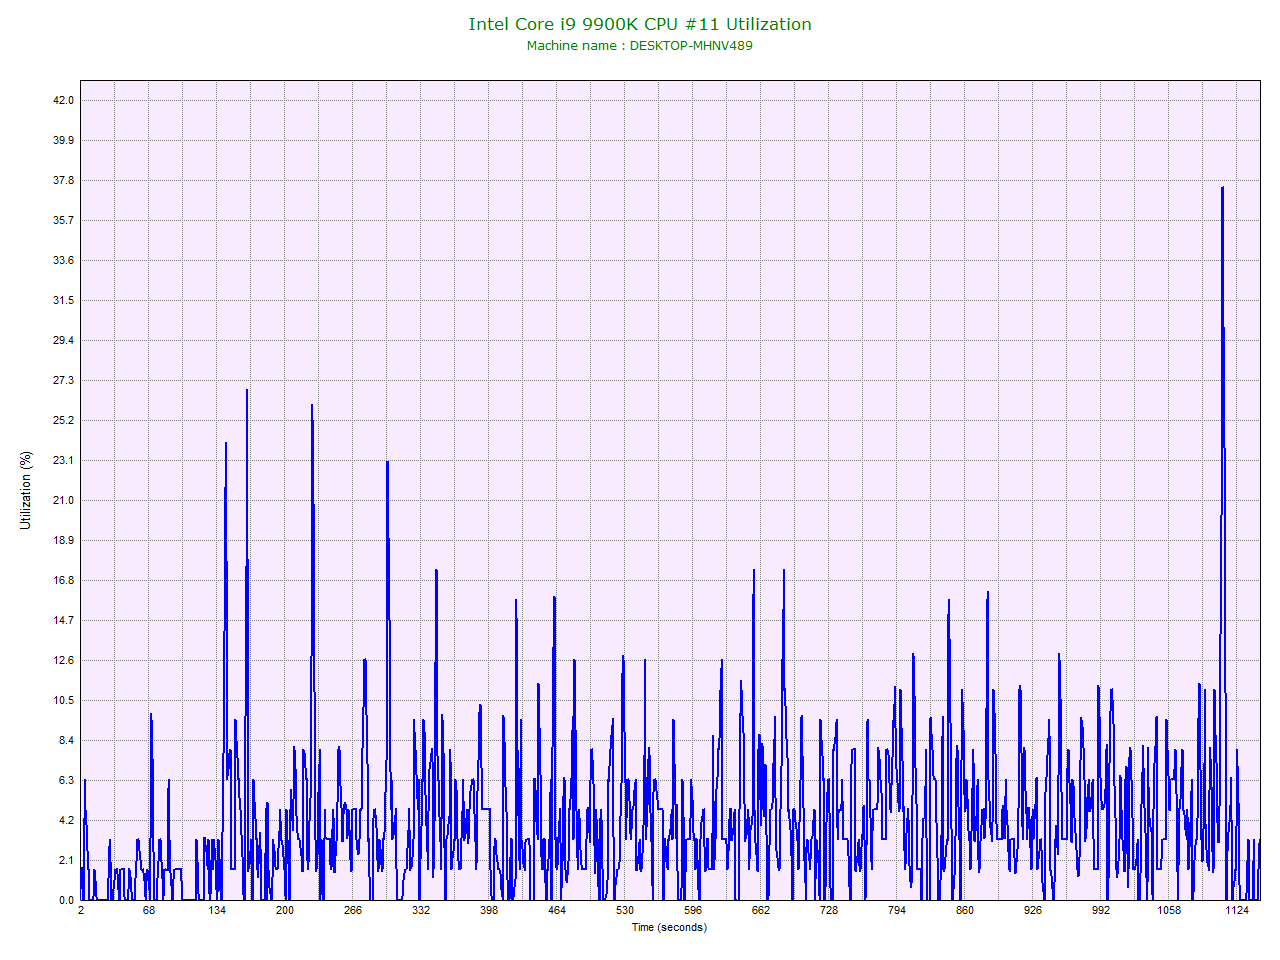This screenshot has width=1280, height=960.
Task: Pick the 21.0 utilization axis label
Action: 64,500
